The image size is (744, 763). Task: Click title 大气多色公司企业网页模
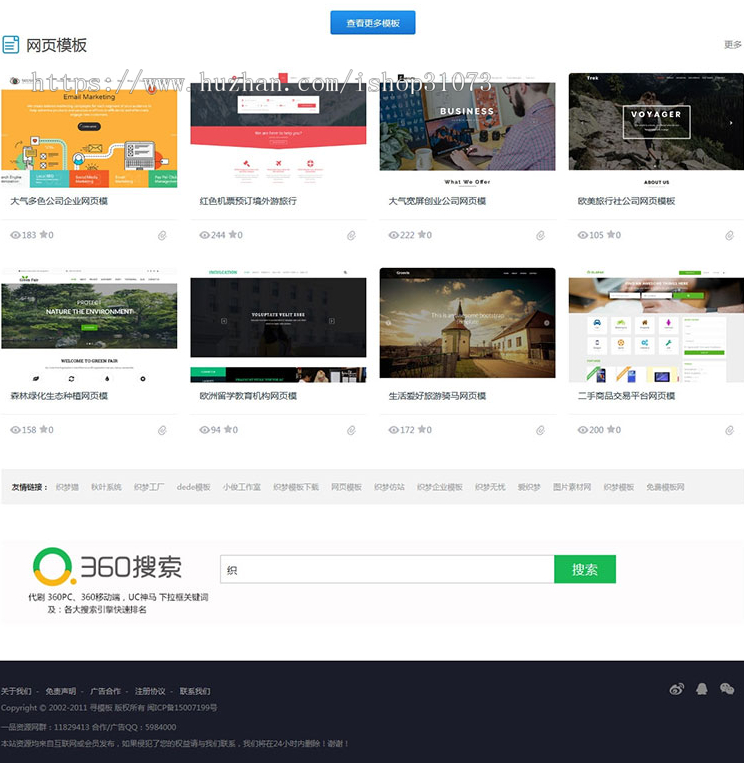point(59,201)
